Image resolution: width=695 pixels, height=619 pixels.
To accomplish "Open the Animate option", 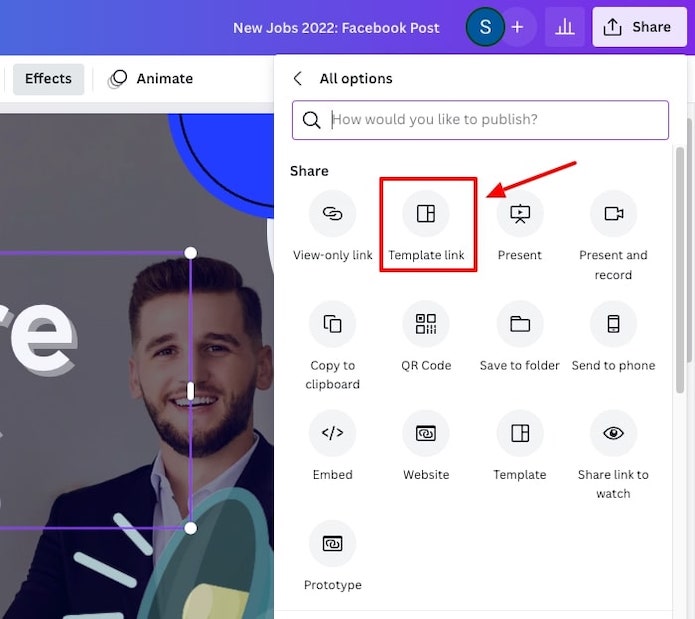I will 151,79.
